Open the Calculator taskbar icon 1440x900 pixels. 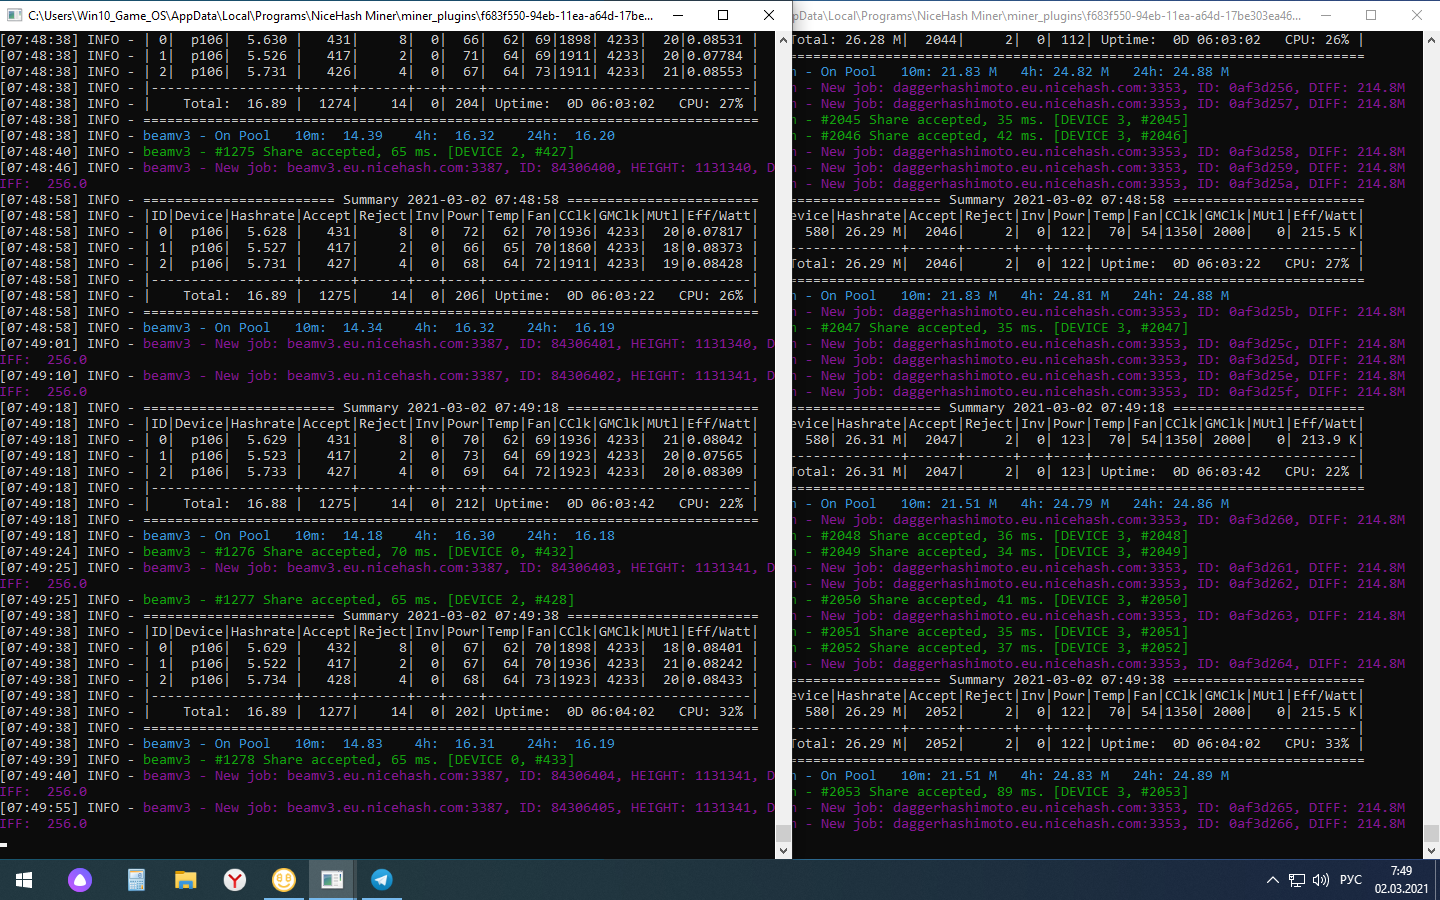coord(136,880)
